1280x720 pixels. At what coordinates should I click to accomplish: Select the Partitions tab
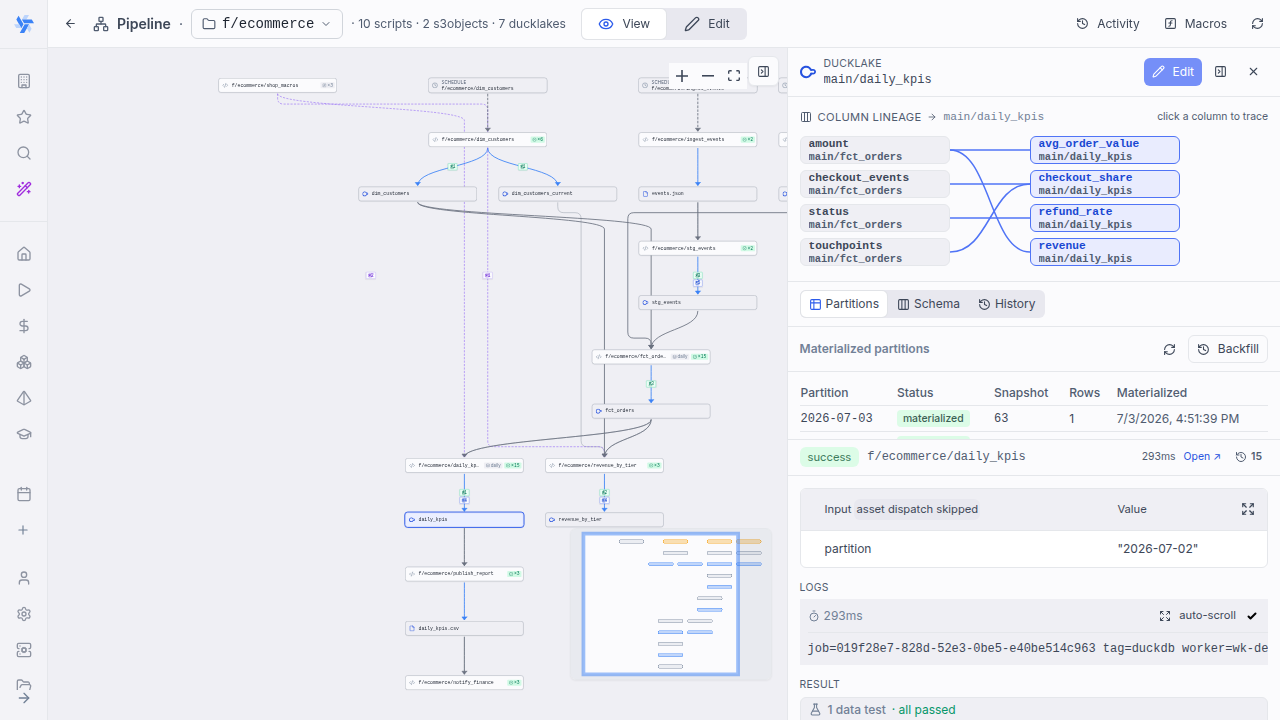click(844, 304)
